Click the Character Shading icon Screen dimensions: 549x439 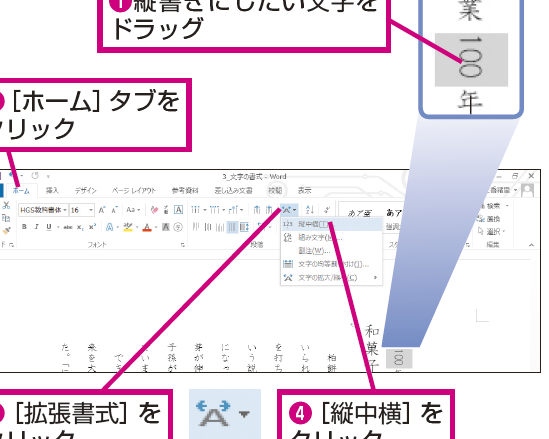point(166,227)
